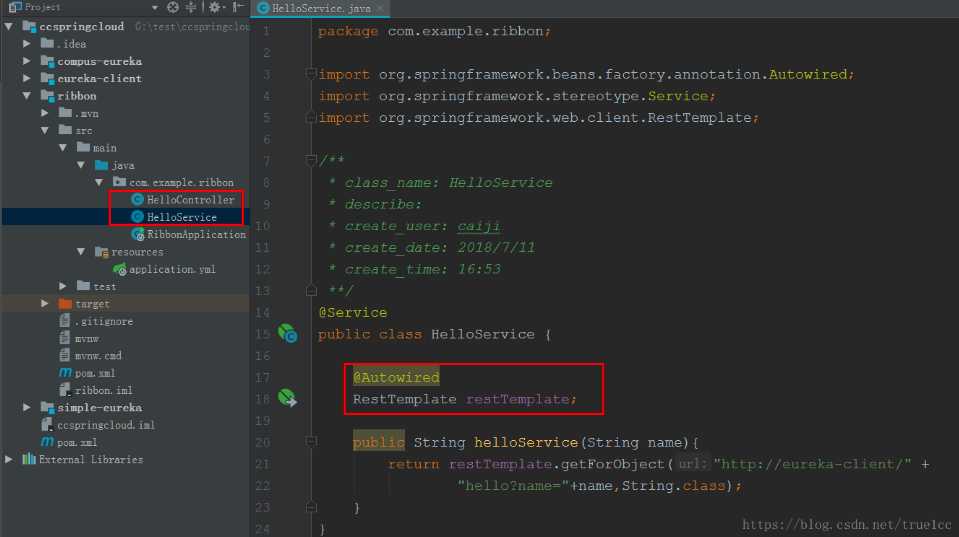Click the collapse all icon in Project toolbar
The image size is (959, 537).
191,7
